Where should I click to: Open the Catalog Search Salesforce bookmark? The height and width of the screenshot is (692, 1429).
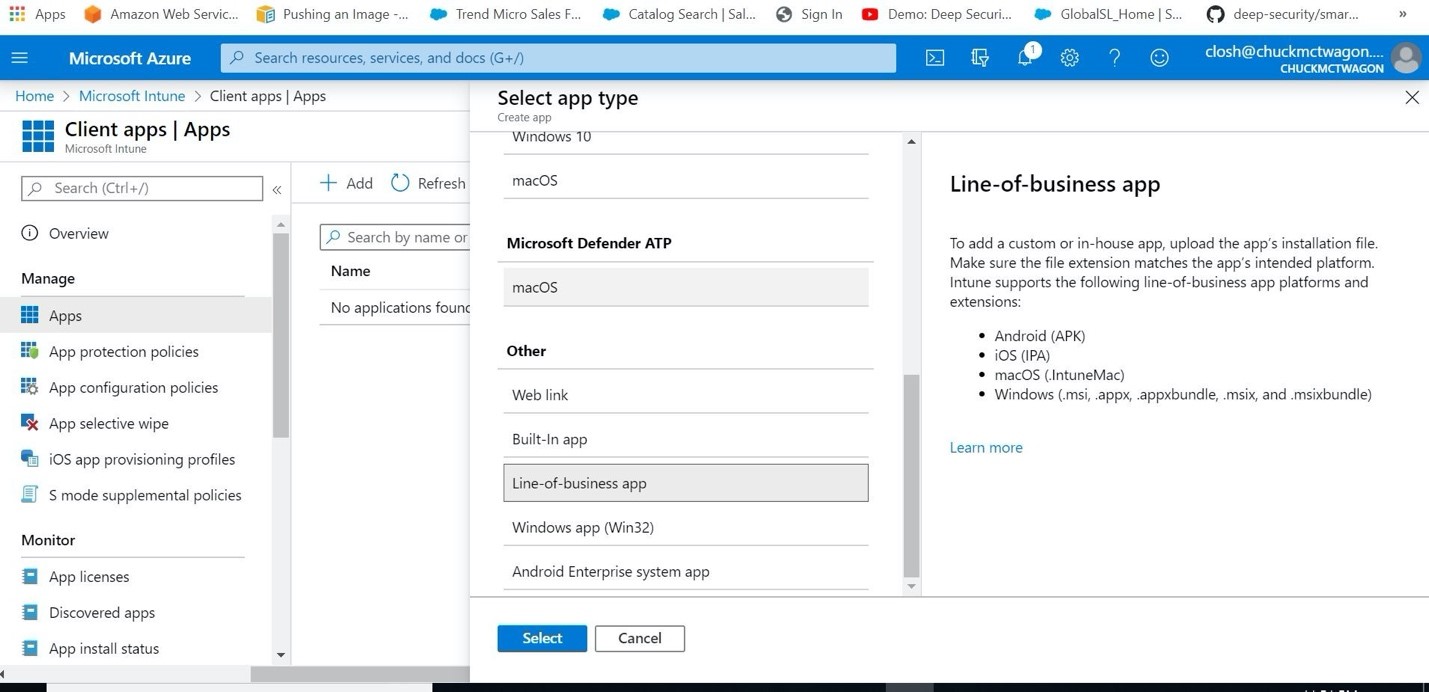pyautogui.click(x=678, y=14)
